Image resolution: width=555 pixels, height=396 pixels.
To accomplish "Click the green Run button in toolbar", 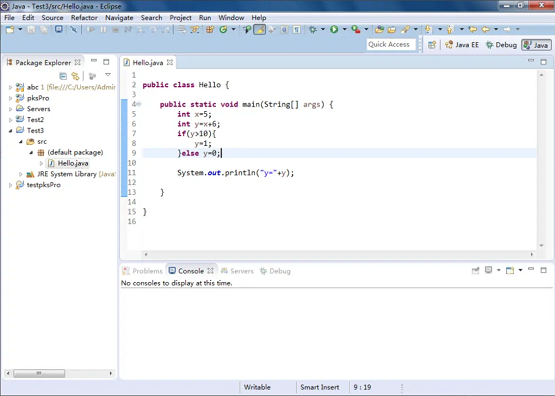I will pyautogui.click(x=334, y=29).
